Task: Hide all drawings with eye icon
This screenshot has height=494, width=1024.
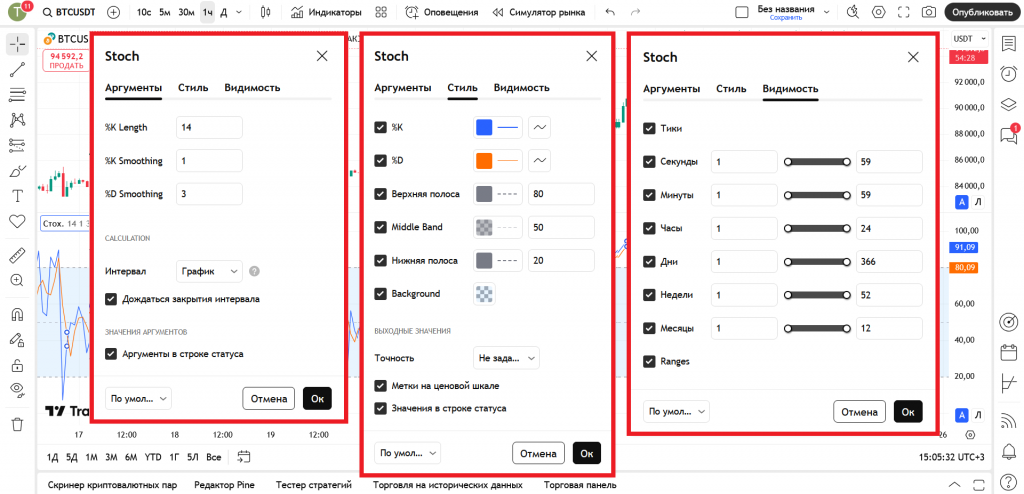Action: pyautogui.click(x=18, y=390)
